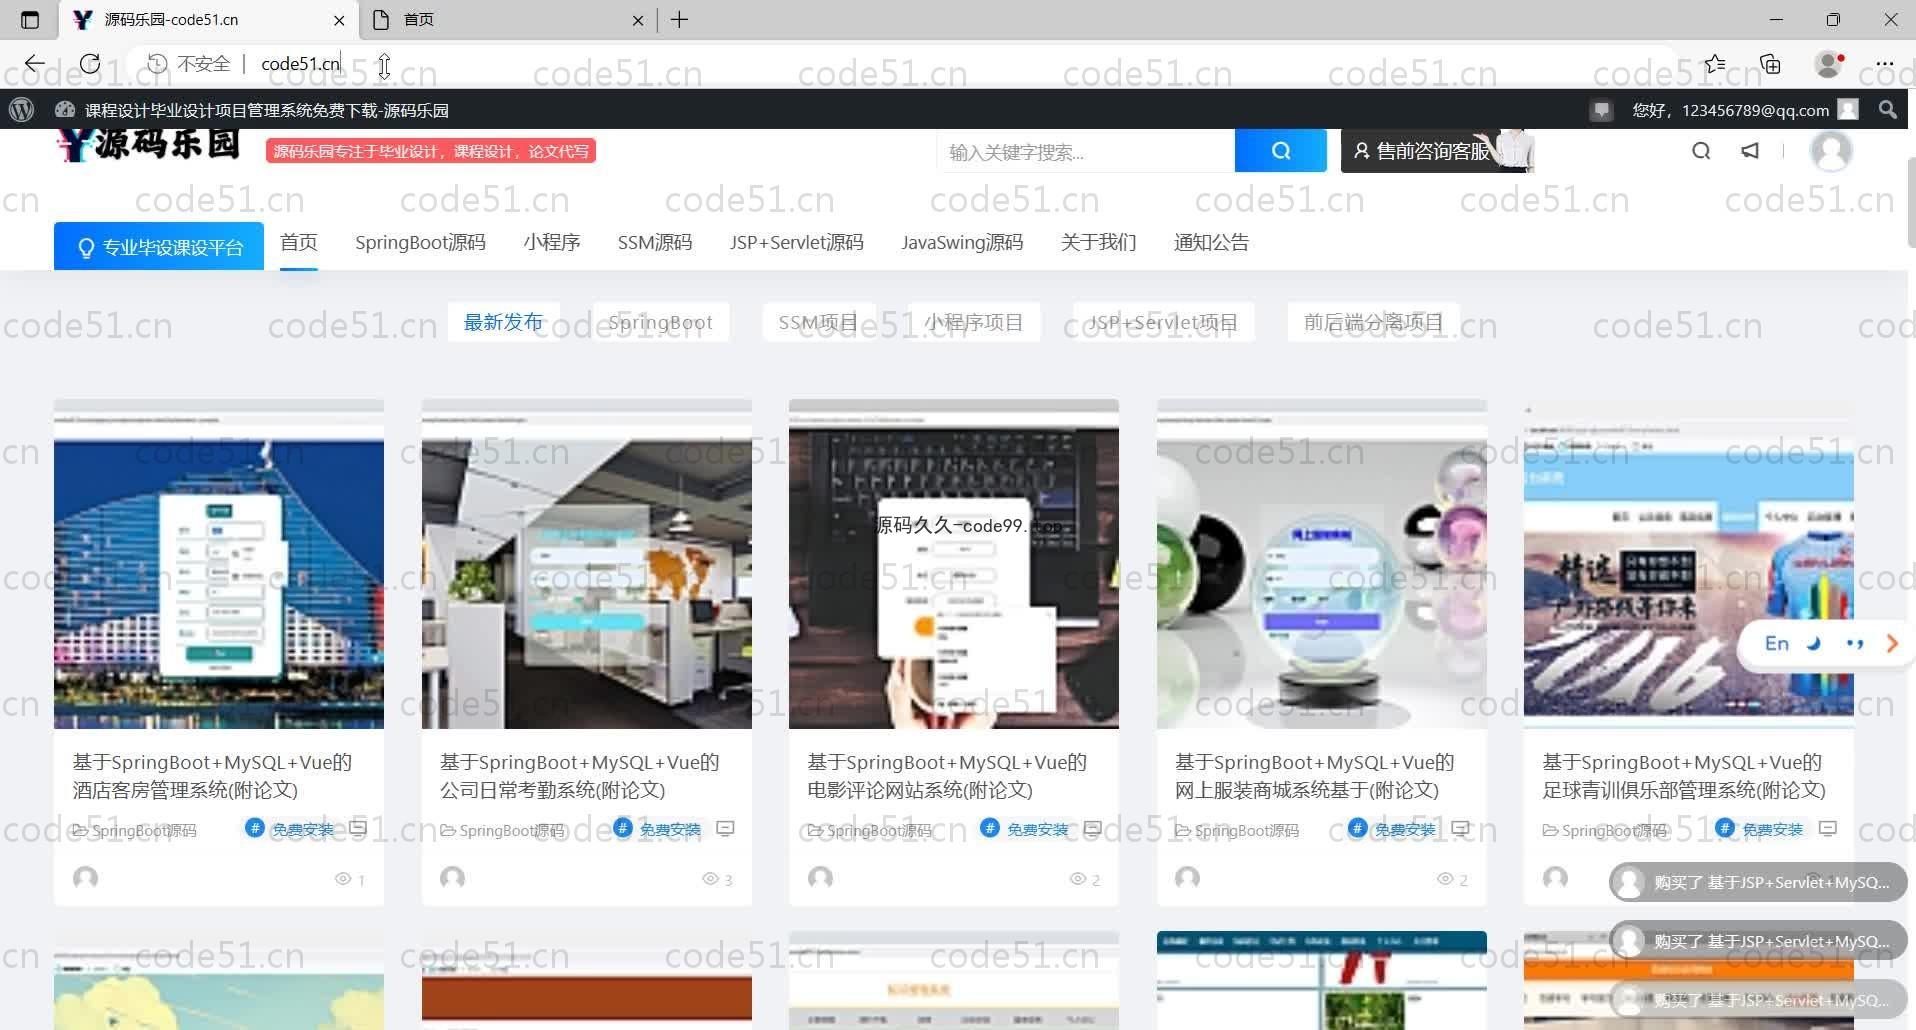Open the browser collections icon
This screenshot has height=1030, width=1916.
click(x=1770, y=64)
